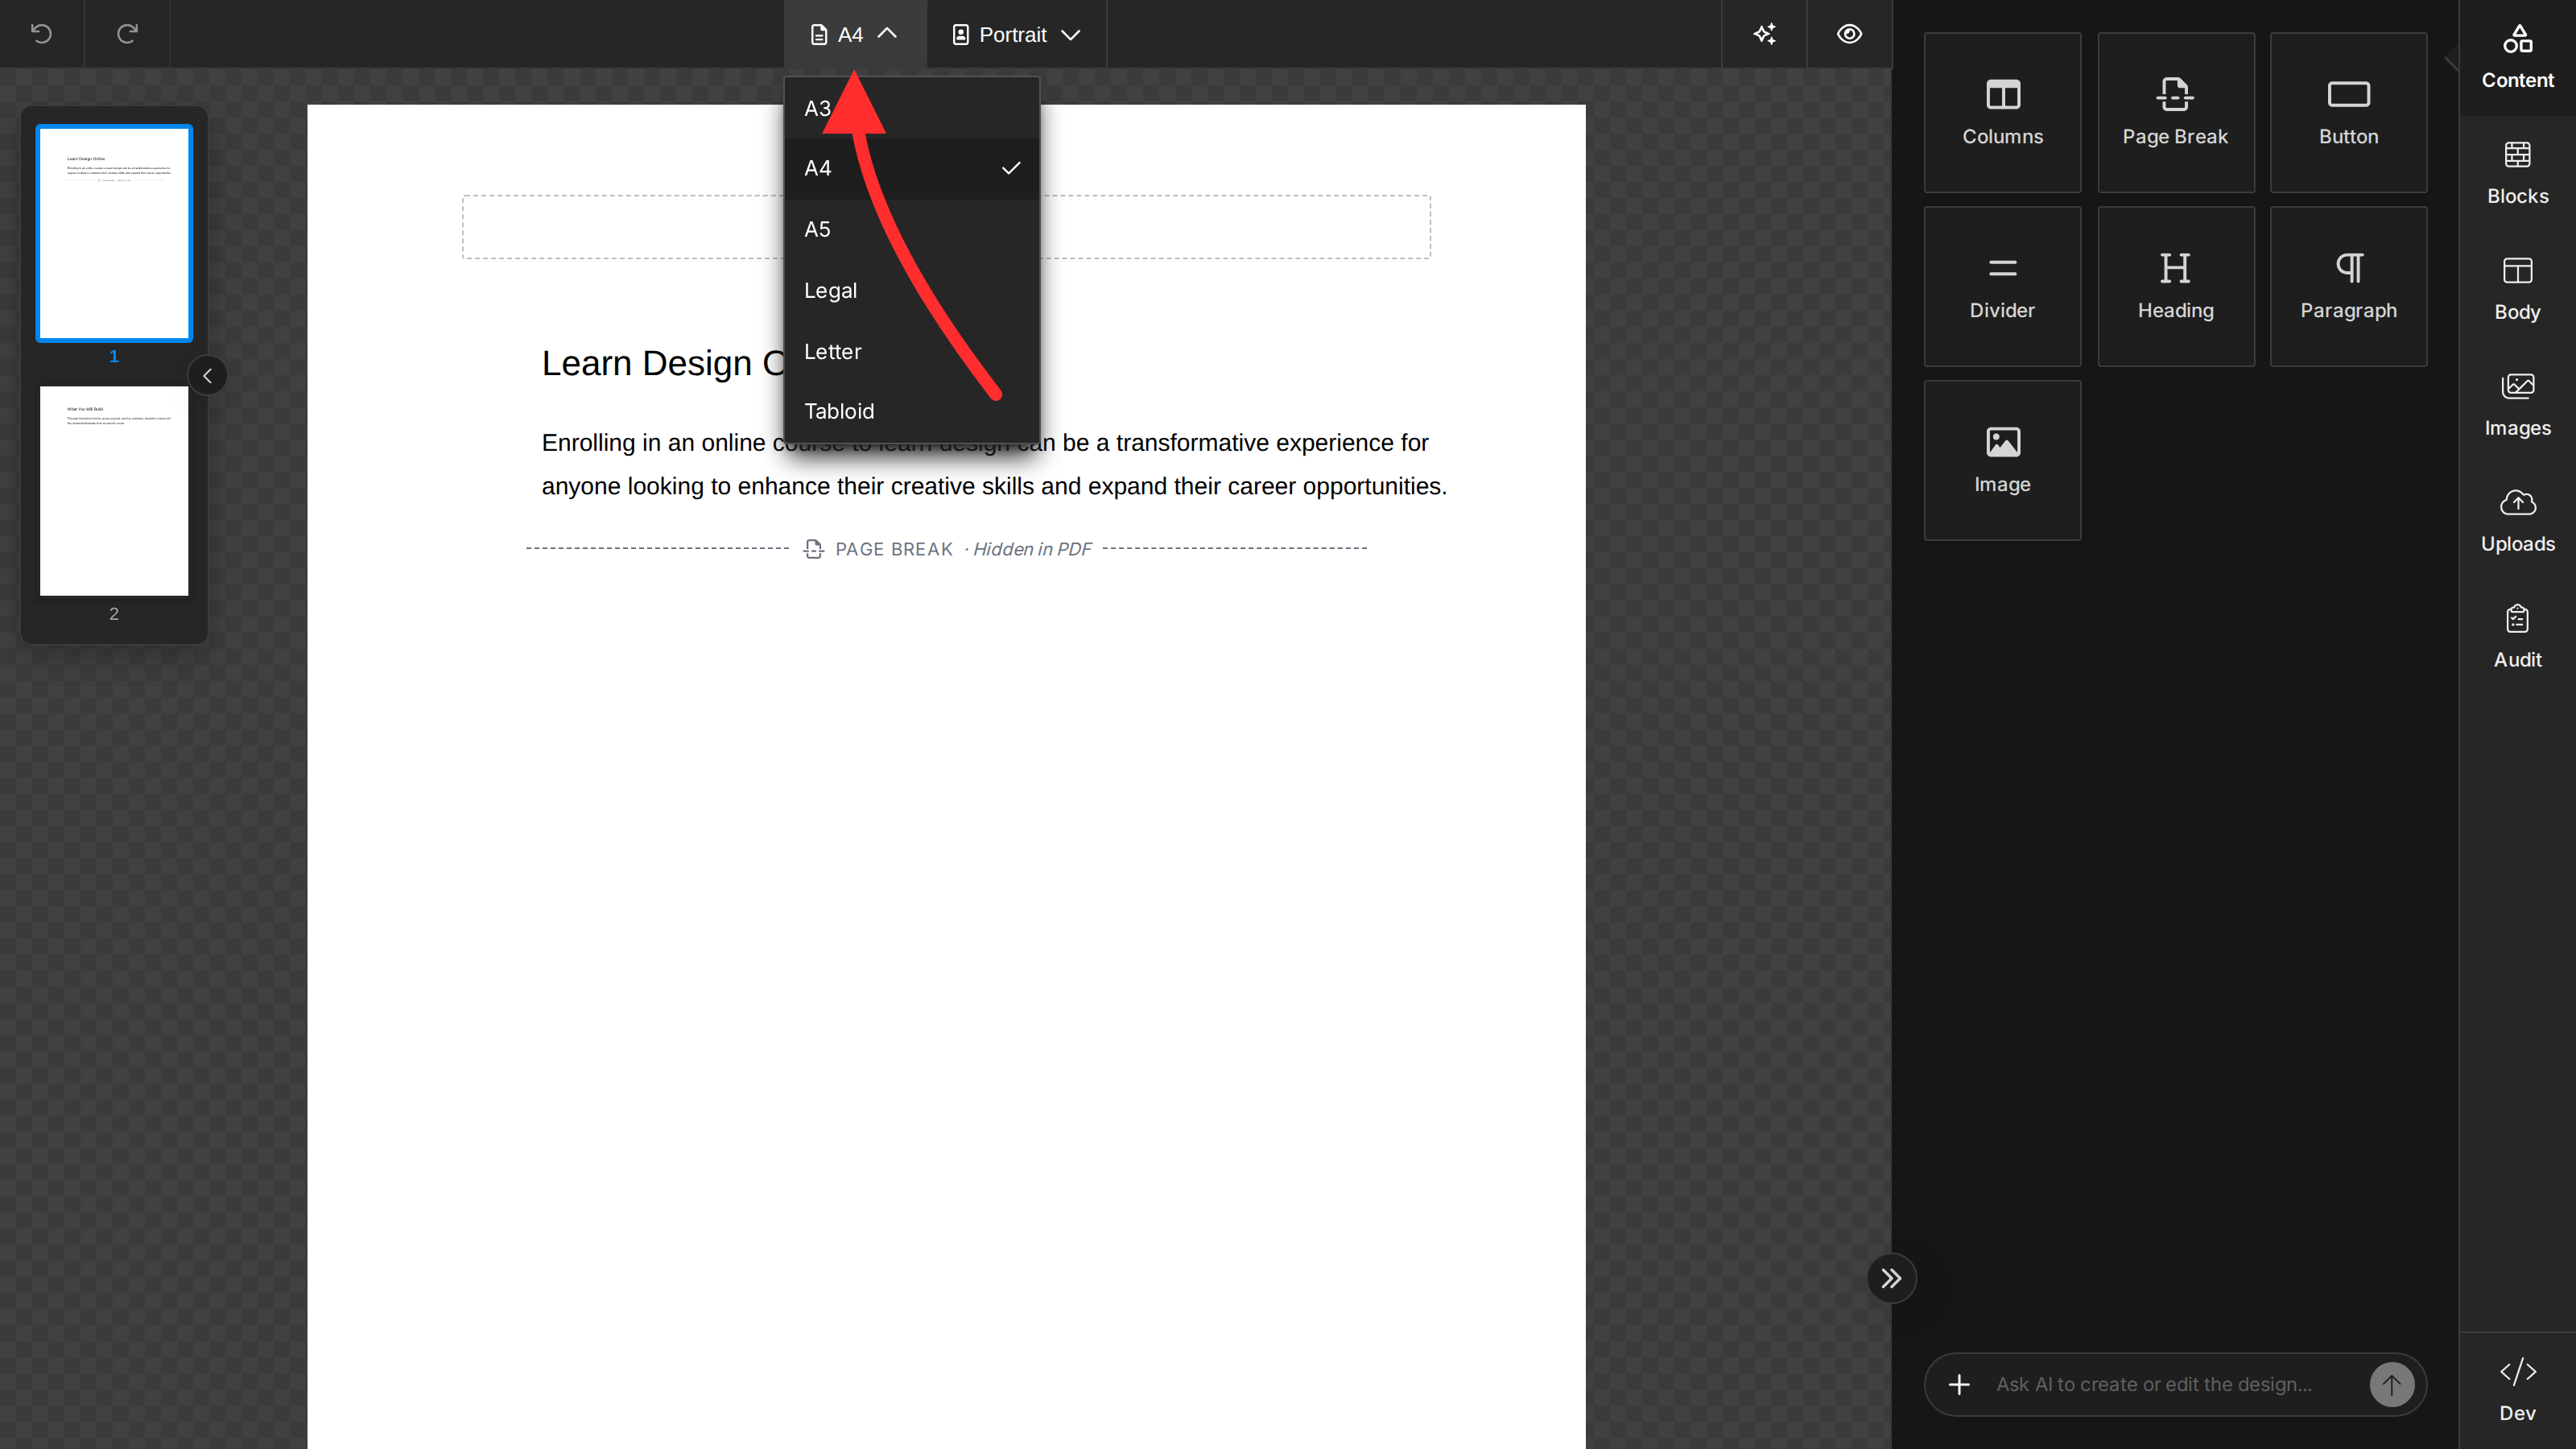Add an Image element
The image size is (2576, 1449).
[2002, 460]
